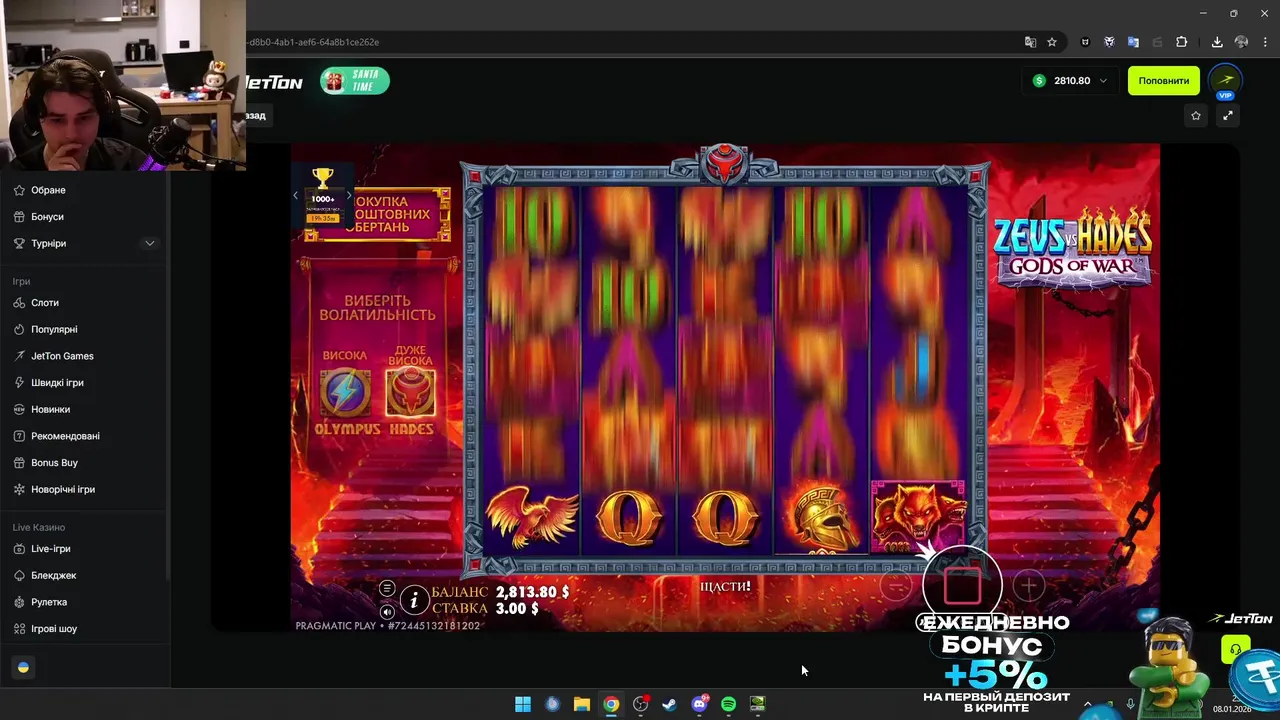Open browser downloads icon
Viewport: 1280px width, 720px height.
(x=1217, y=42)
